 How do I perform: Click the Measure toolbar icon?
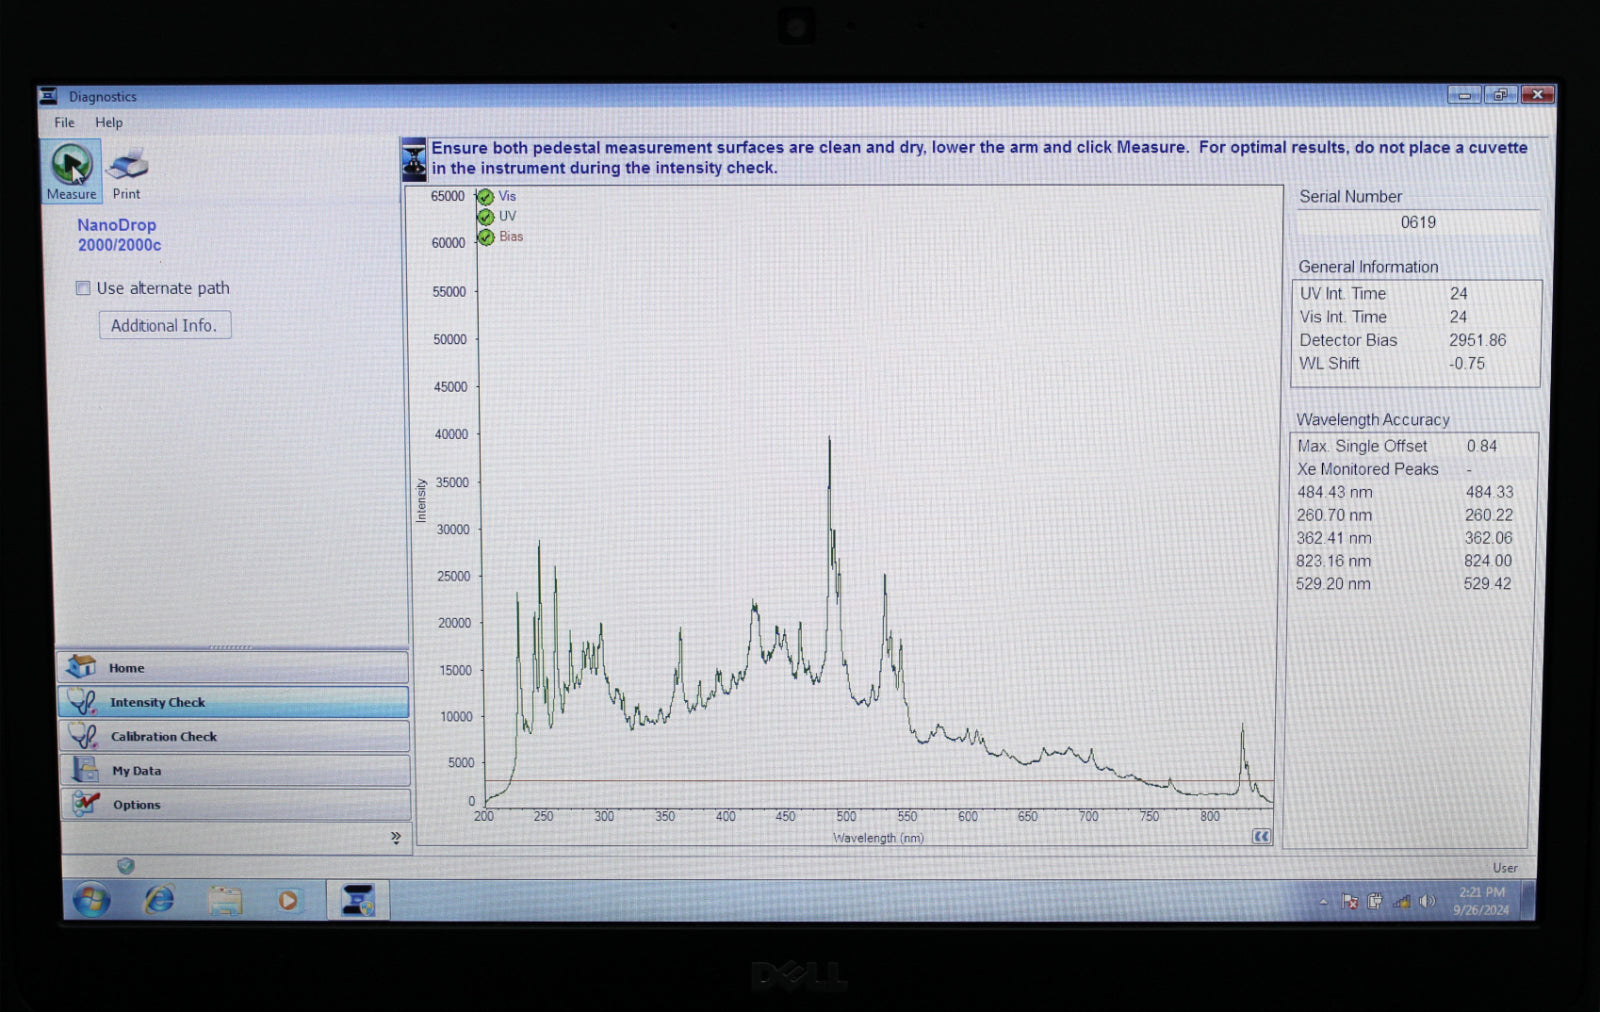click(71, 171)
